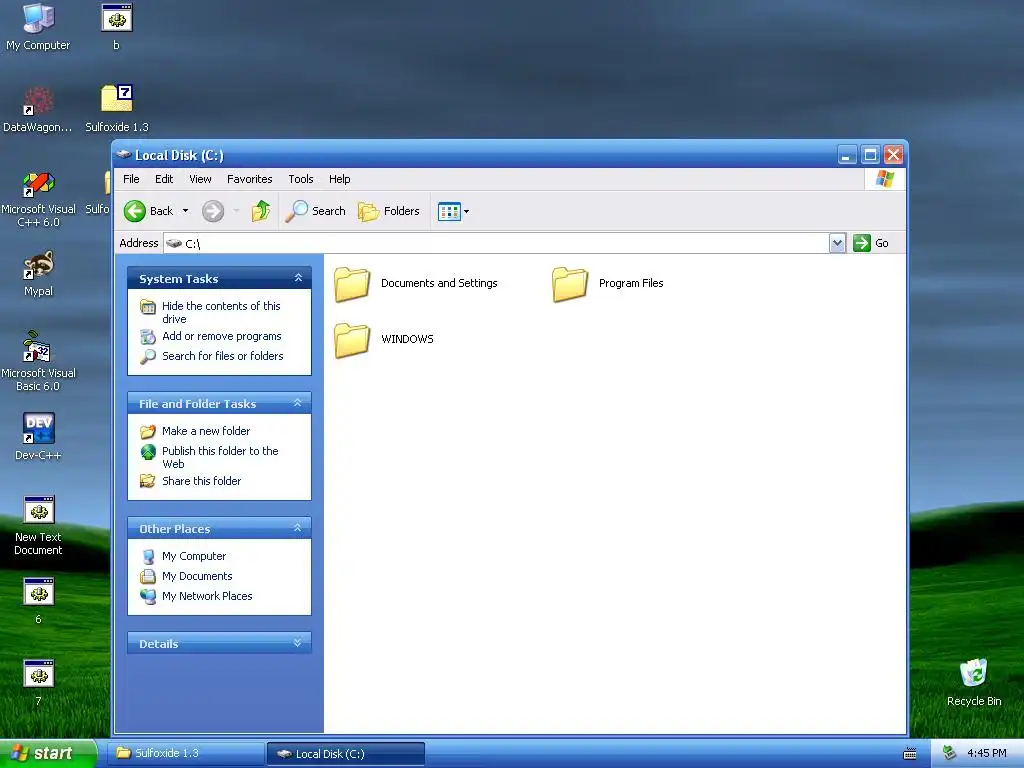
Task: Select the WINDOWS folder icon
Action: coord(352,340)
